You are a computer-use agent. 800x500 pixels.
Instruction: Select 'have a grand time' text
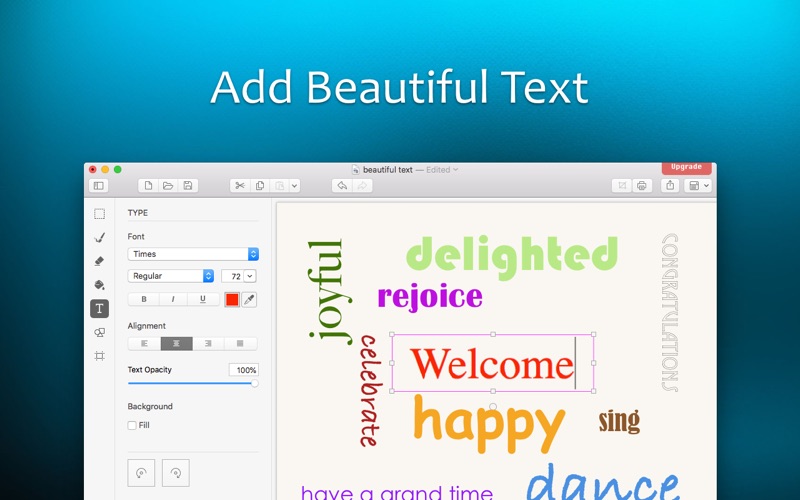pyautogui.click(x=397, y=493)
